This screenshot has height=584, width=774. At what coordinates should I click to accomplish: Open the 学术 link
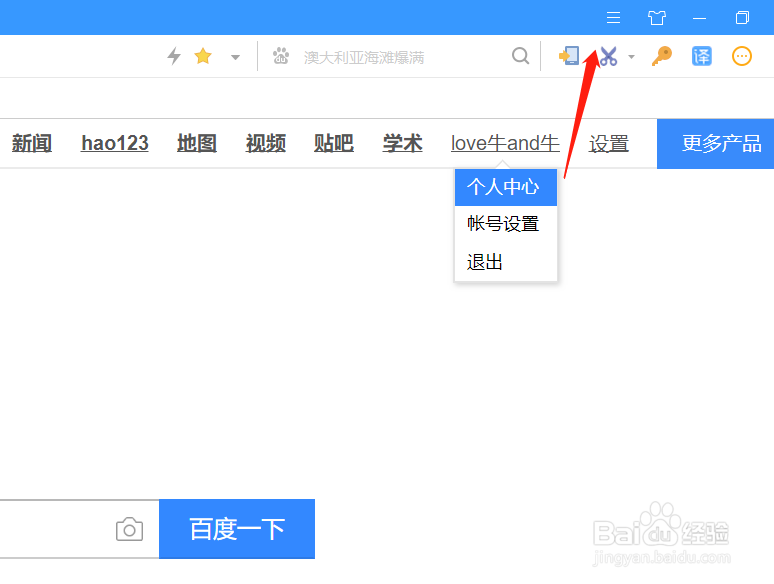[402, 143]
